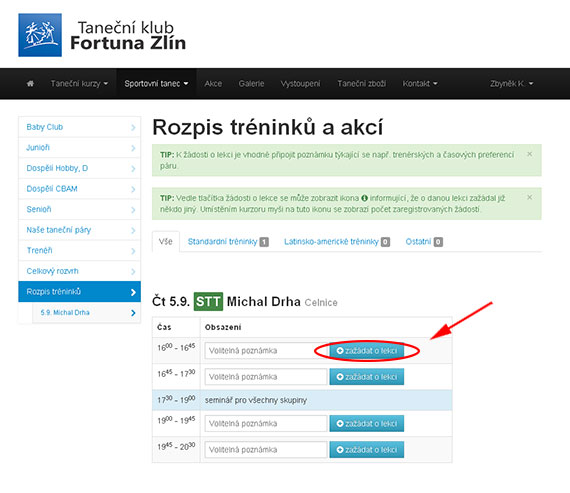Open the Kontakt dropdown in navbar
Image resolution: width=570 pixels, height=493 pixels.
click(x=420, y=84)
